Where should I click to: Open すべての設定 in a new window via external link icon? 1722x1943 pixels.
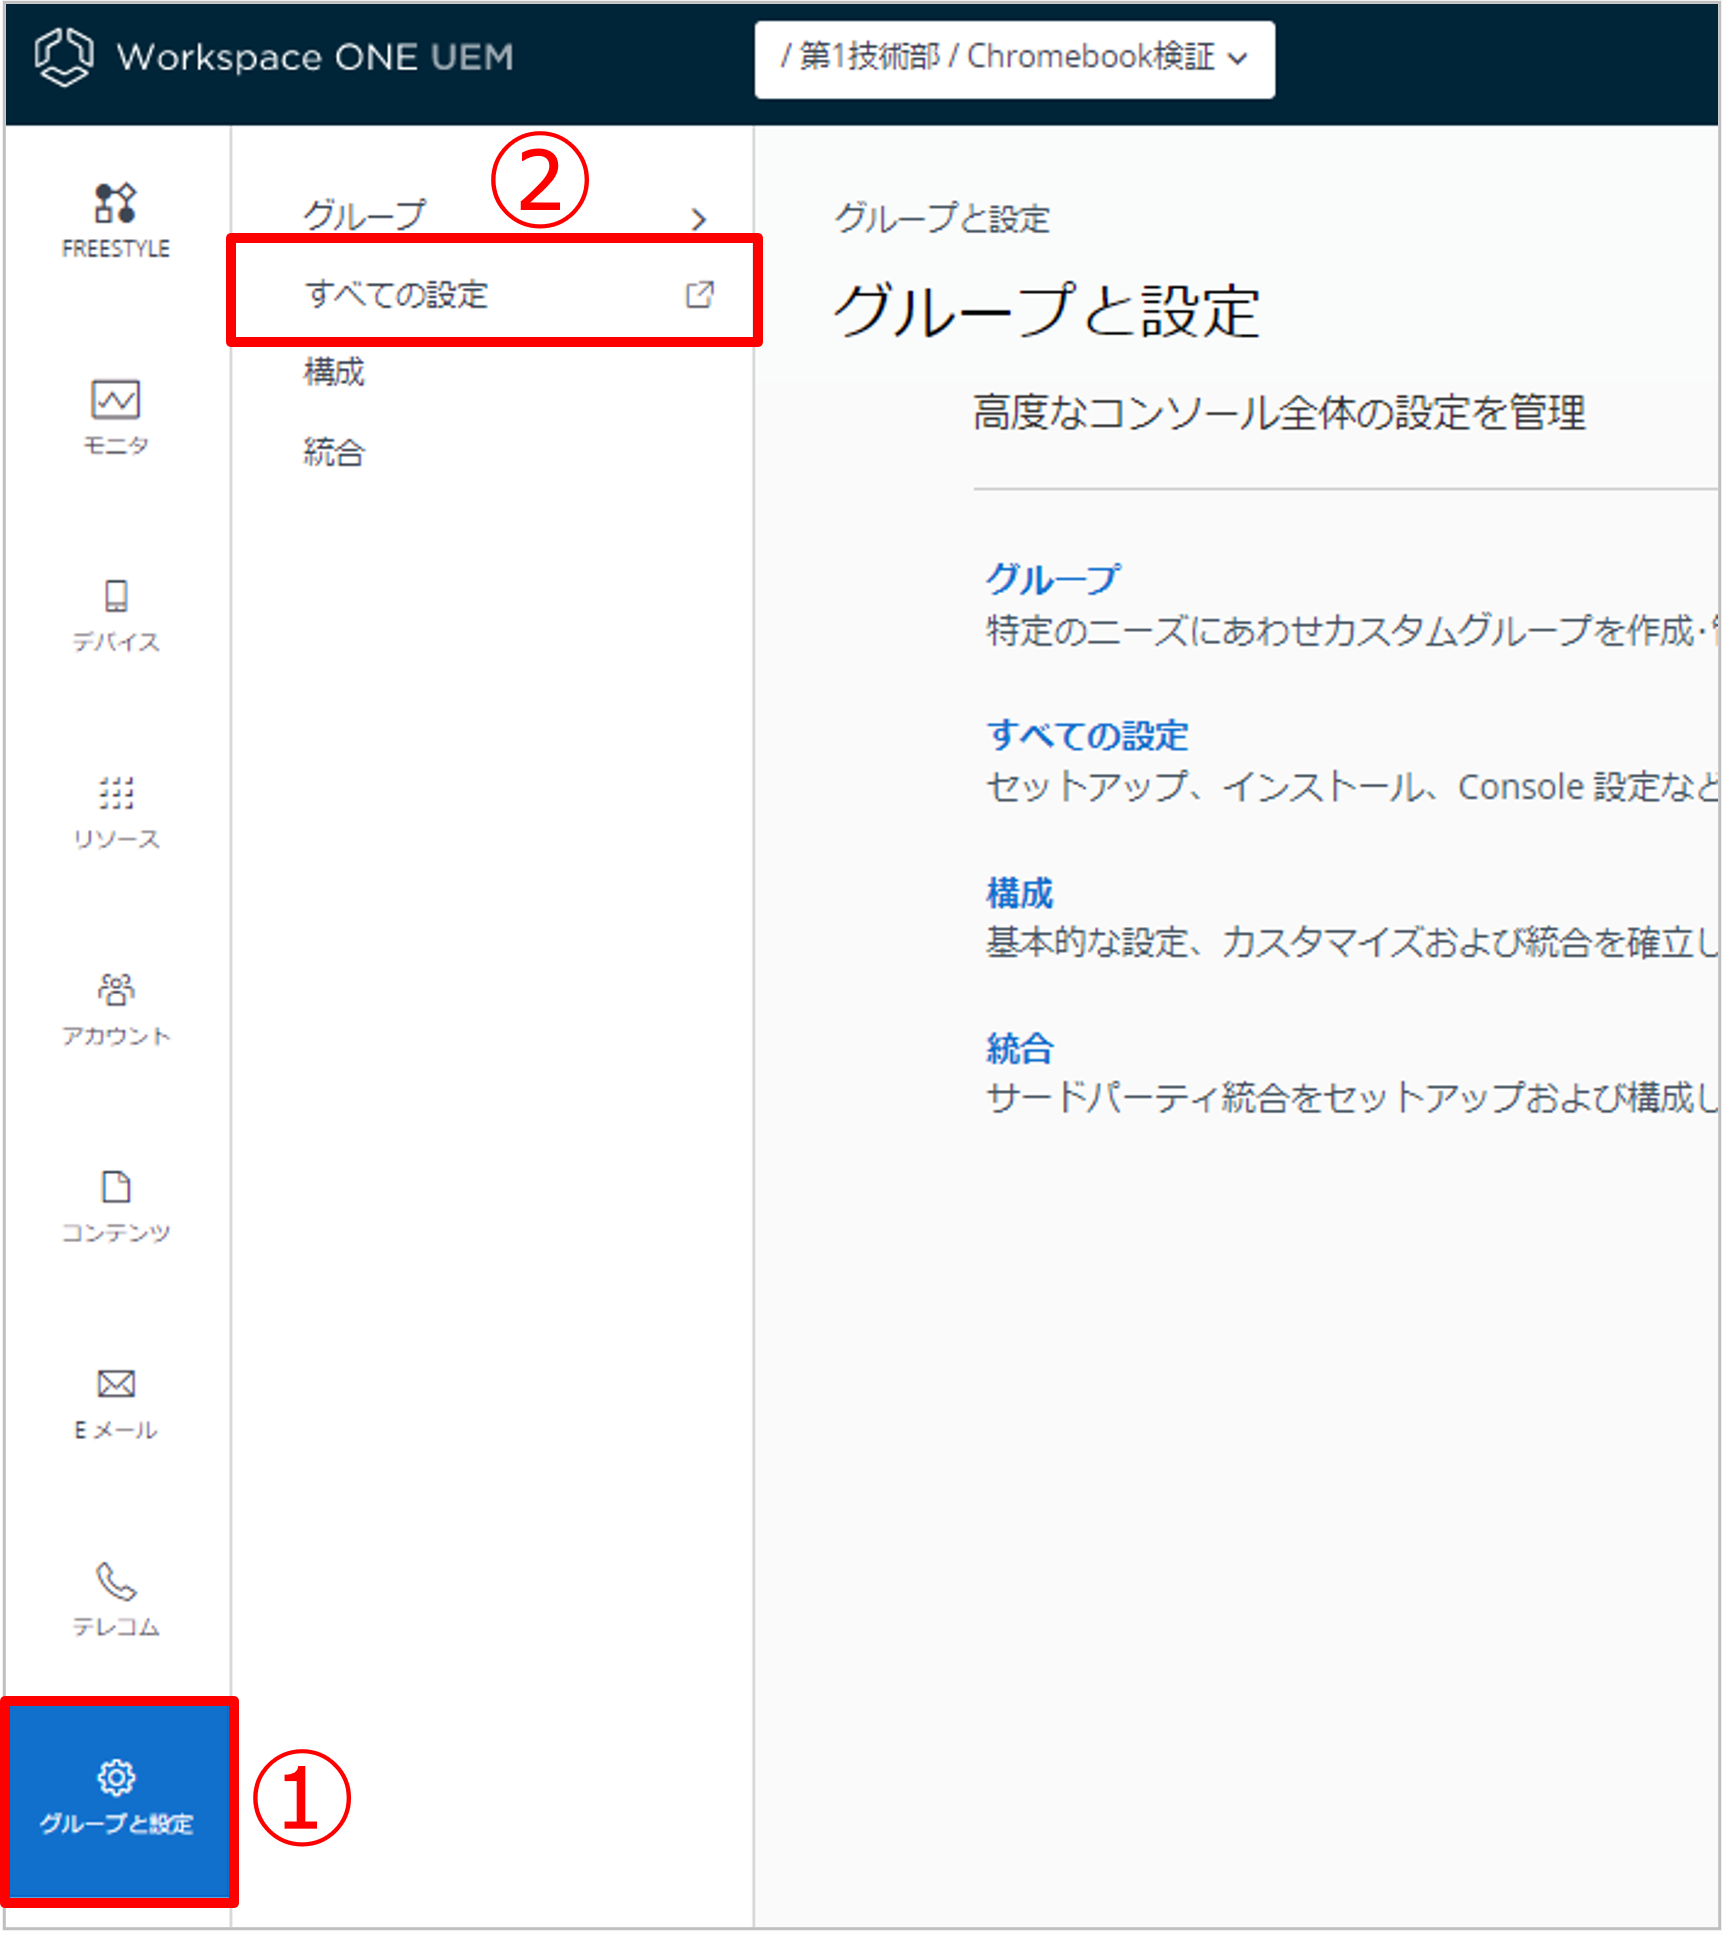coord(700,294)
